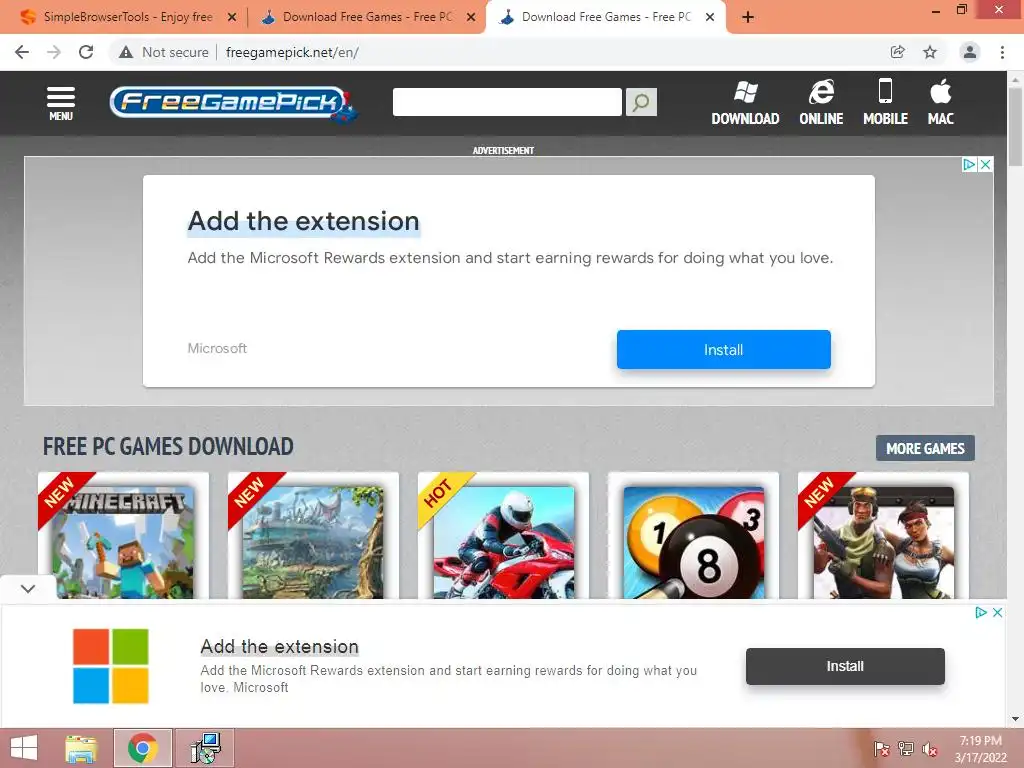
Task: Open File Explorer from taskbar
Action: click(x=81, y=748)
